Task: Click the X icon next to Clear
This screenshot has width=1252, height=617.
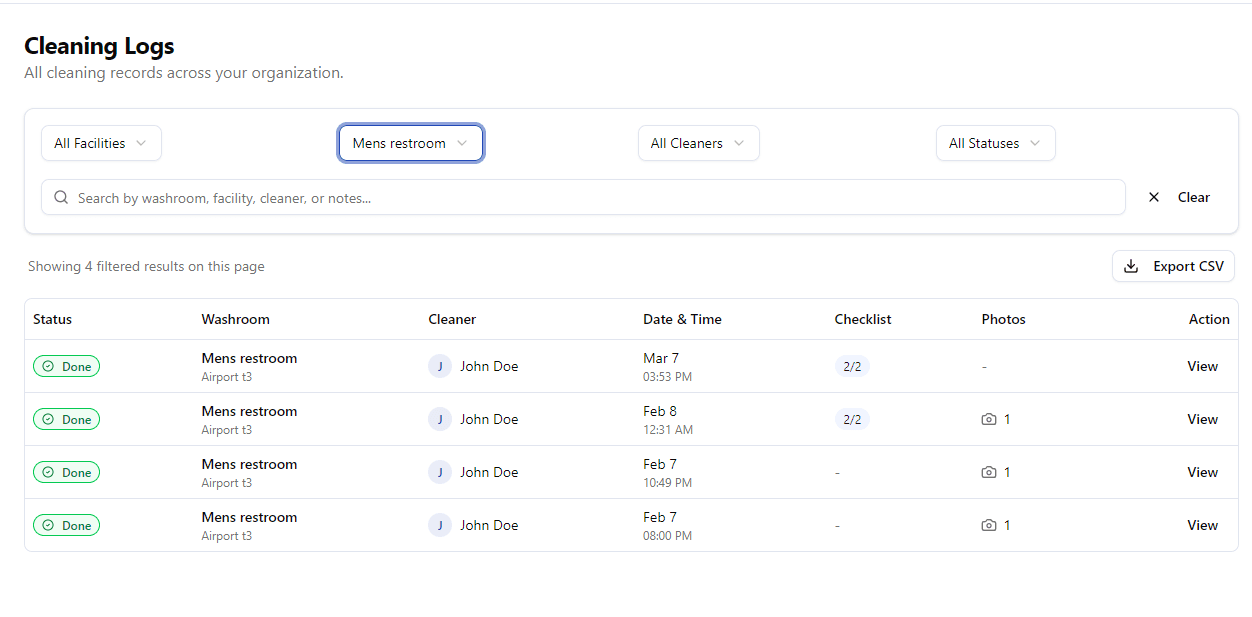Action: coord(1154,197)
